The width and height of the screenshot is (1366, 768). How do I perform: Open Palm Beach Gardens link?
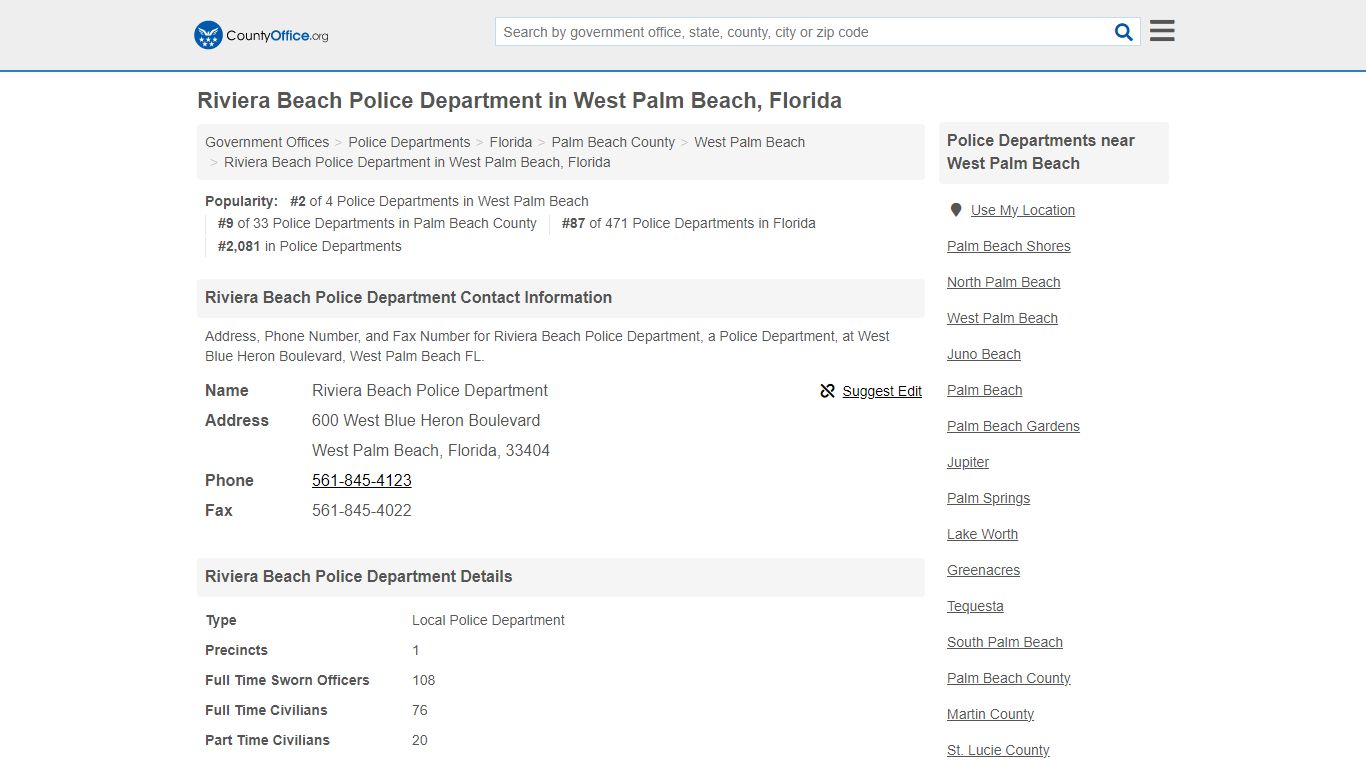click(x=1013, y=426)
